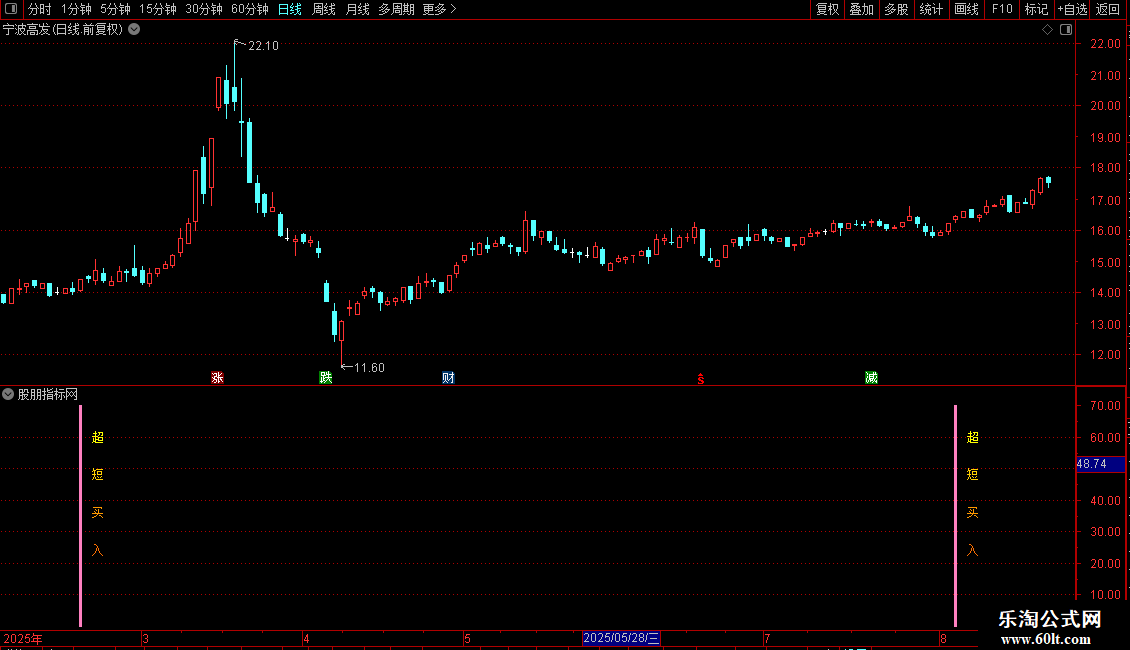Click the 股朋指标网 indicator name
Image resolution: width=1130 pixels, height=650 pixels.
tap(48, 394)
